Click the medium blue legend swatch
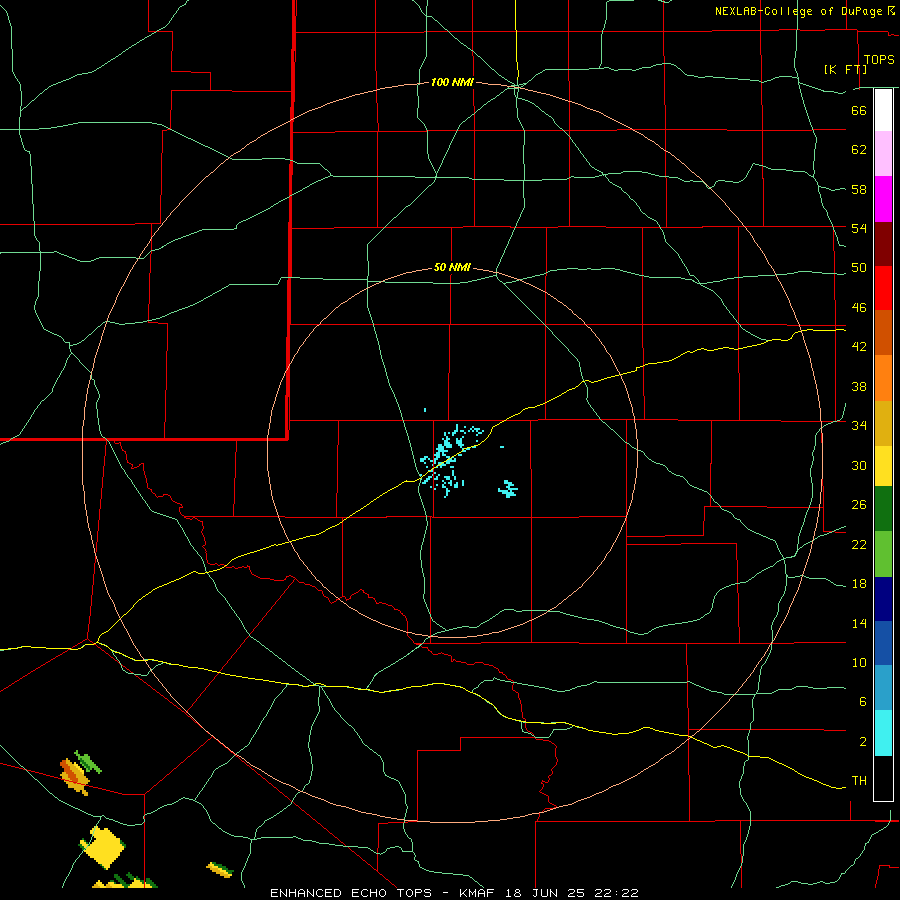The image size is (900, 900). 883,643
